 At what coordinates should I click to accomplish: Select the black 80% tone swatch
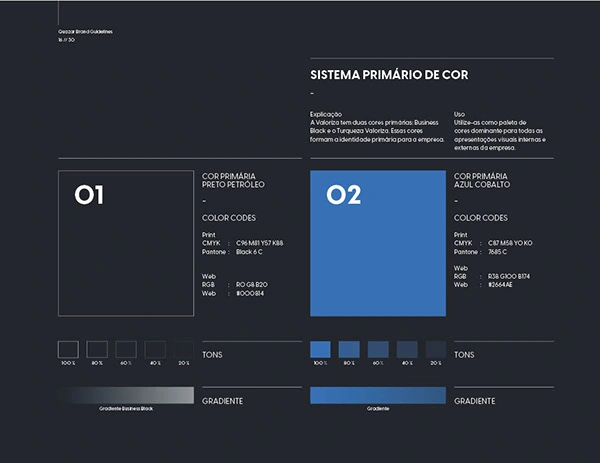(97, 349)
